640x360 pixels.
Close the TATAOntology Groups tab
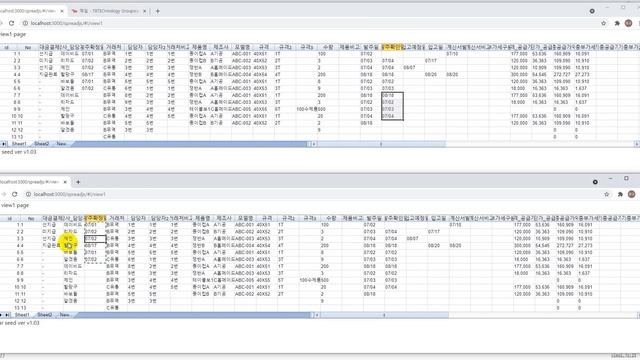click(x=144, y=11)
